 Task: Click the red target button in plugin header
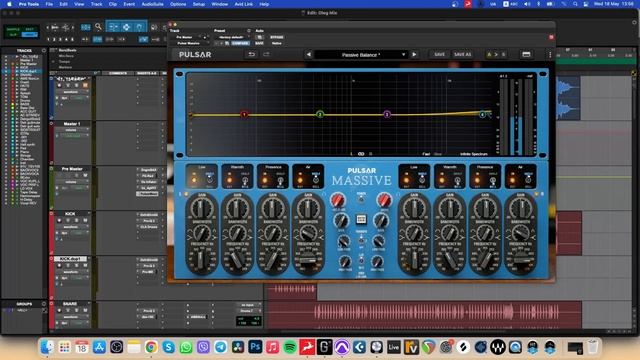(551, 37)
